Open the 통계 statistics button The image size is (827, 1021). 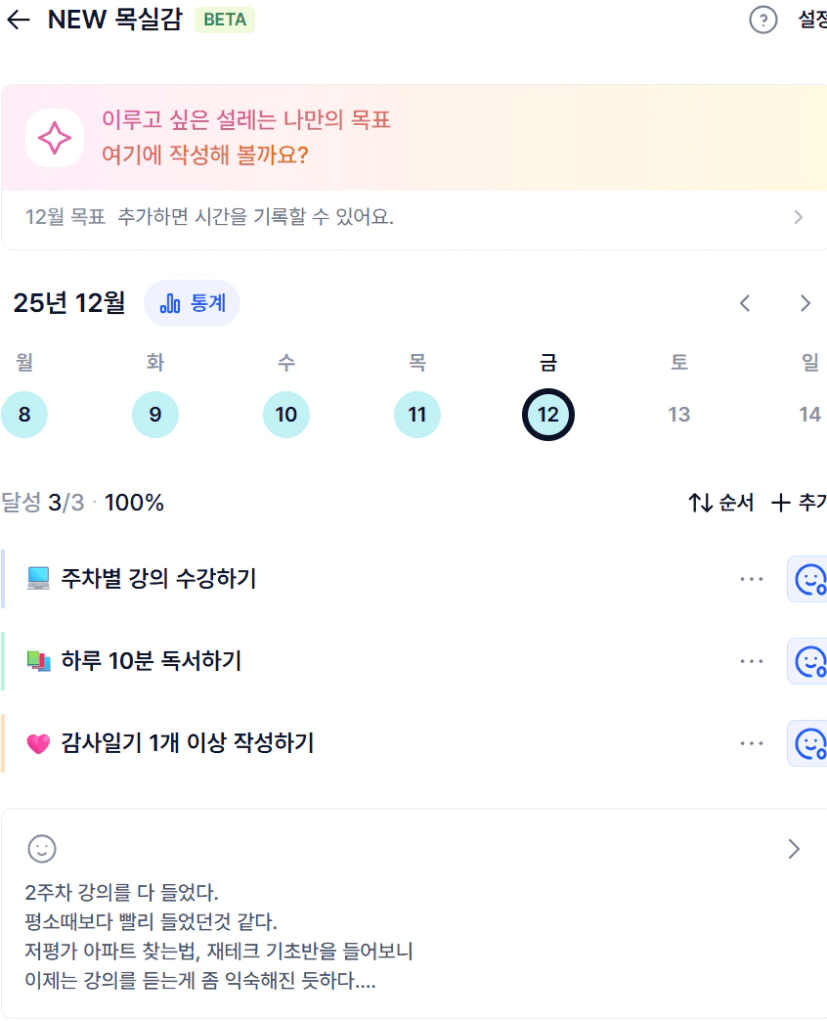(x=192, y=303)
